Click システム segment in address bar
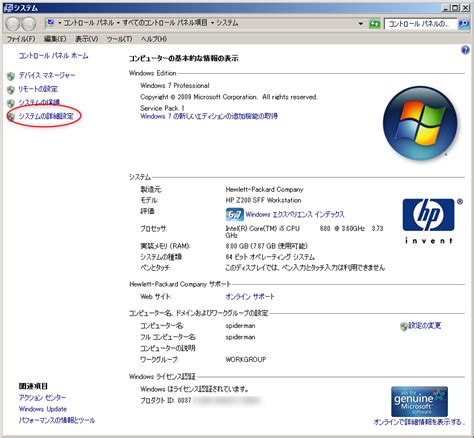This screenshot has width=474, height=438. [x=227, y=23]
